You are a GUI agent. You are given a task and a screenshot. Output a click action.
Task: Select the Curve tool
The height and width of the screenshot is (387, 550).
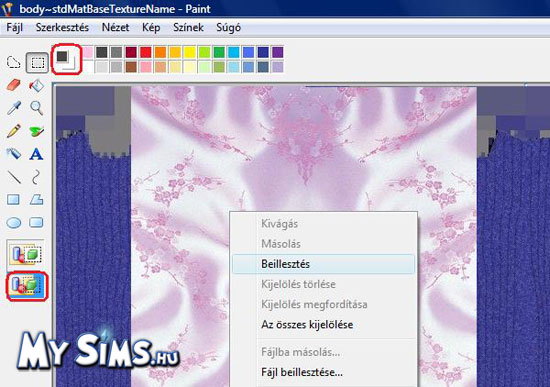36,177
